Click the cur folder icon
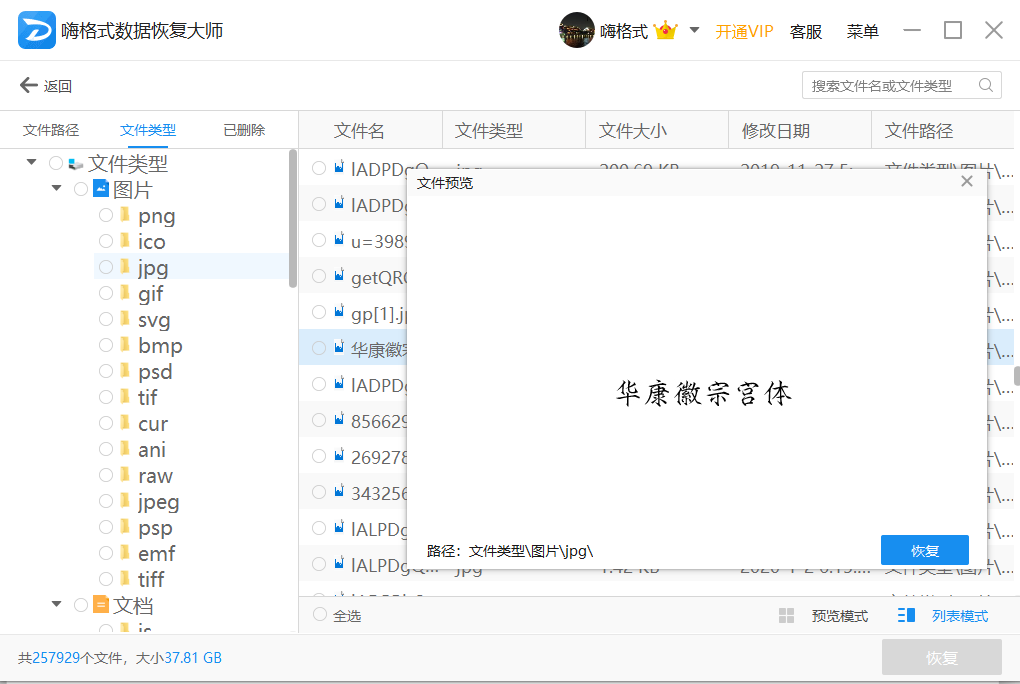Image resolution: width=1020 pixels, height=684 pixels. 125,423
